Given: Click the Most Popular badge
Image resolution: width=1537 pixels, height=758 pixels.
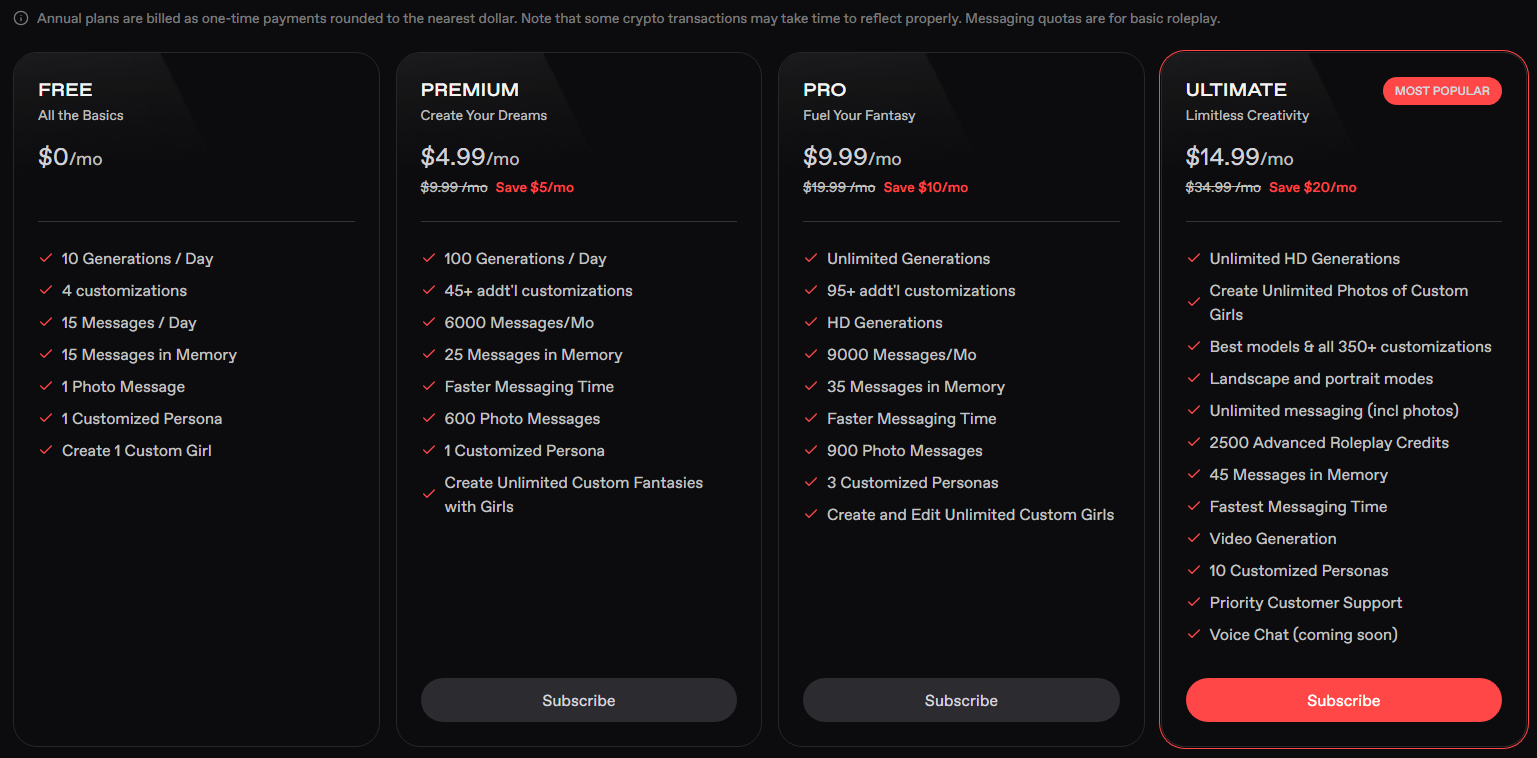Looking at the screenshot, I should (x=1442, y=90).
